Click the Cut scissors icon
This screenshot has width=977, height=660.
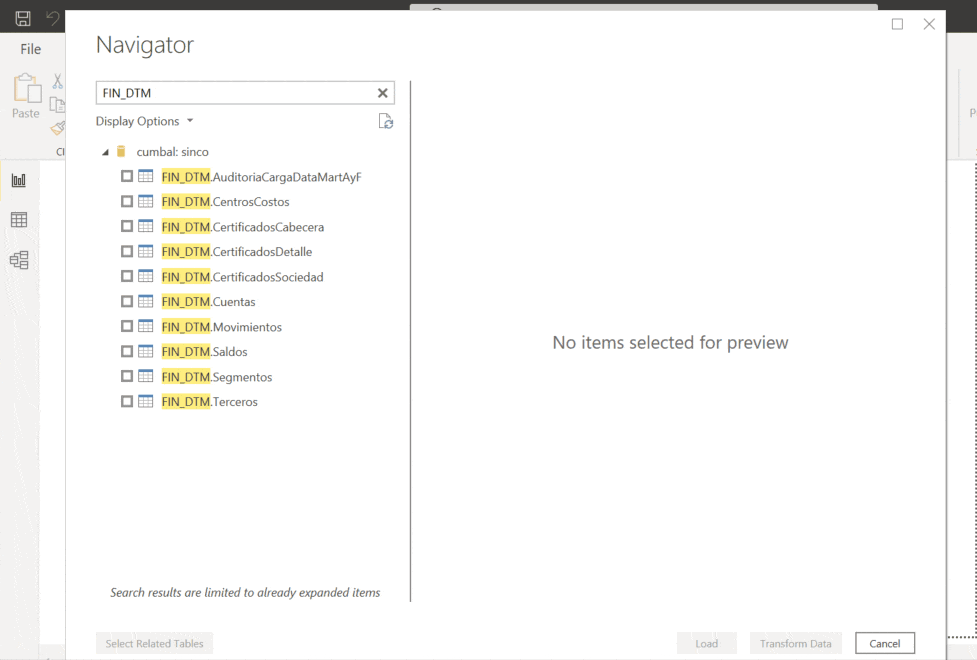click(57, 81)
